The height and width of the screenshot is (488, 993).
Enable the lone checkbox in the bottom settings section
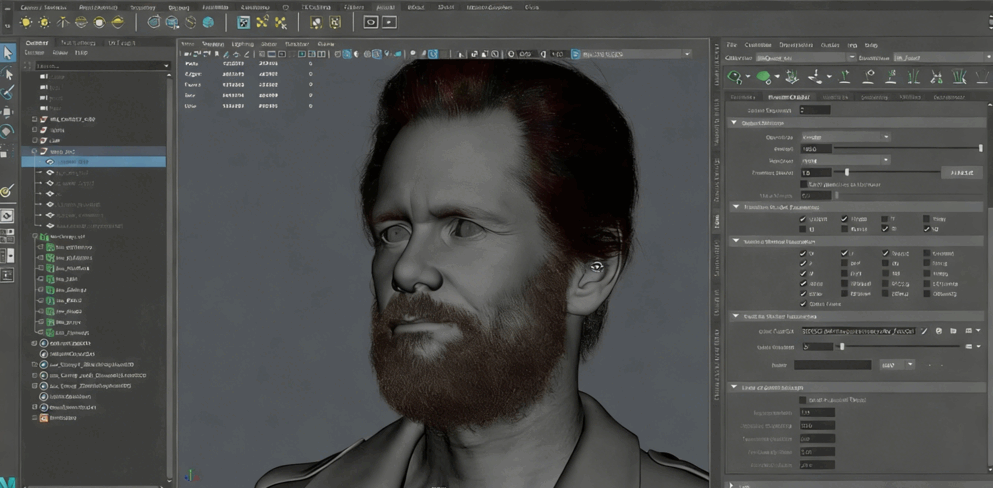[803, 400]
